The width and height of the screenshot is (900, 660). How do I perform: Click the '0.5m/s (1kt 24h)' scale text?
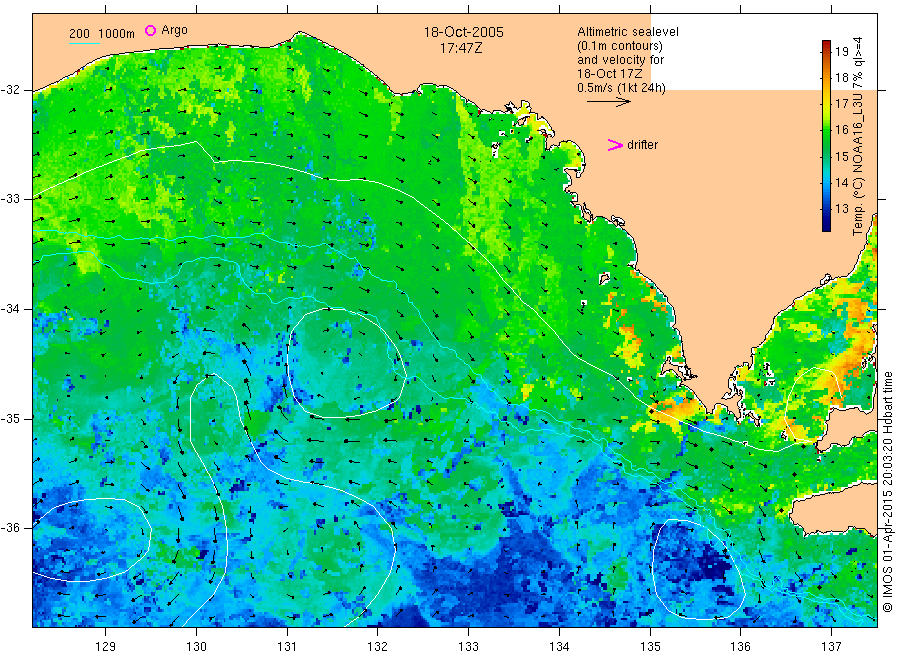(x=621, y=88)
